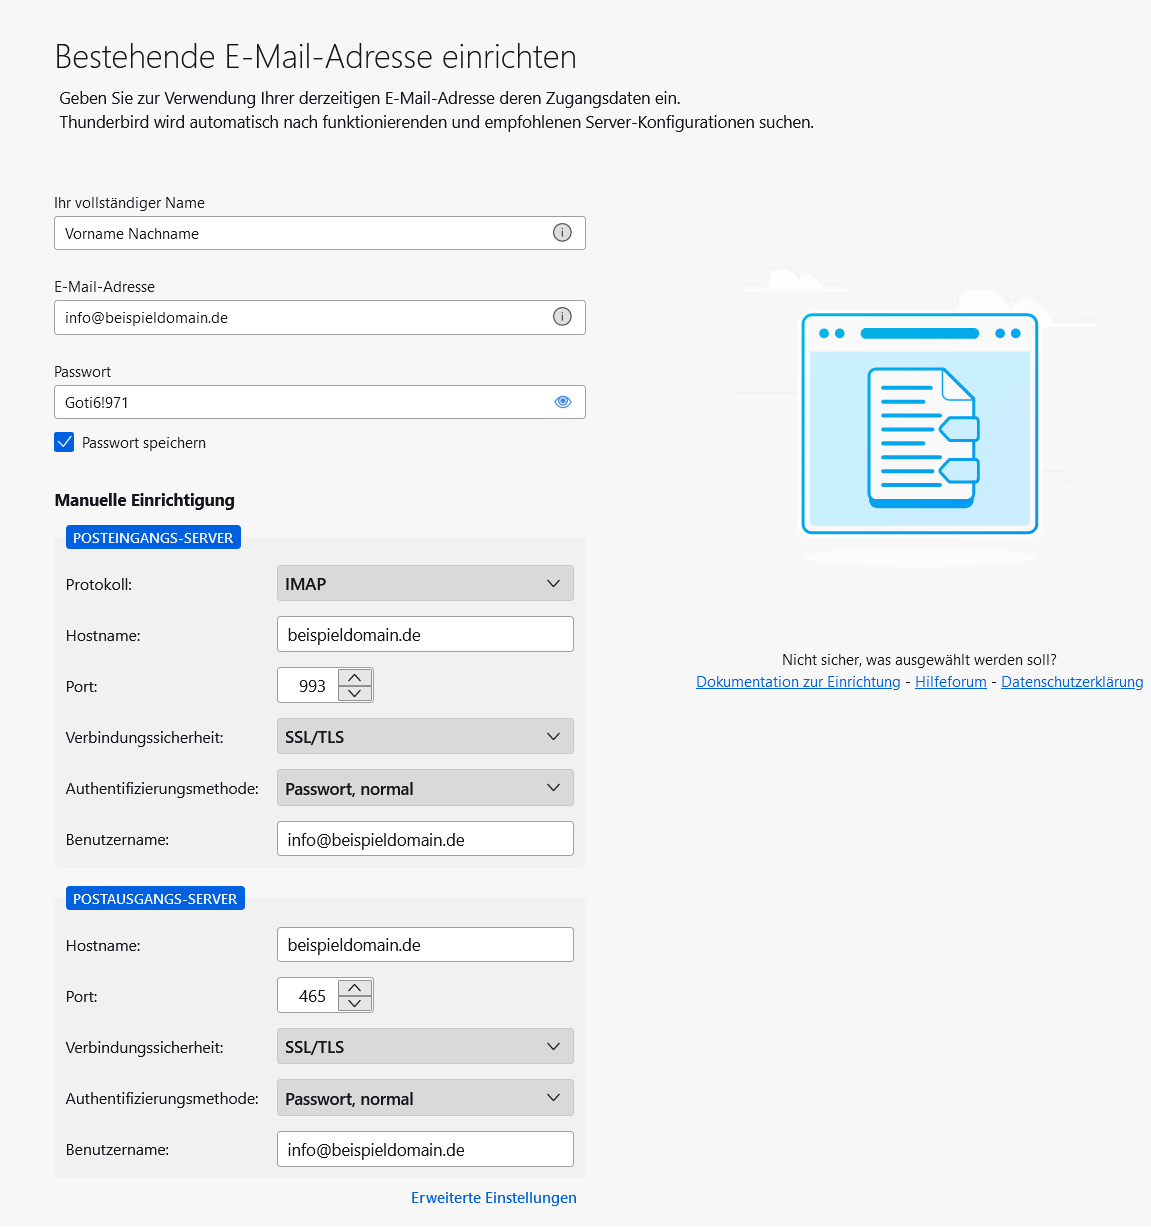Open the Protokoll dropdown showing IMAP
The image size is (1151, 1227).
(424, 583)
